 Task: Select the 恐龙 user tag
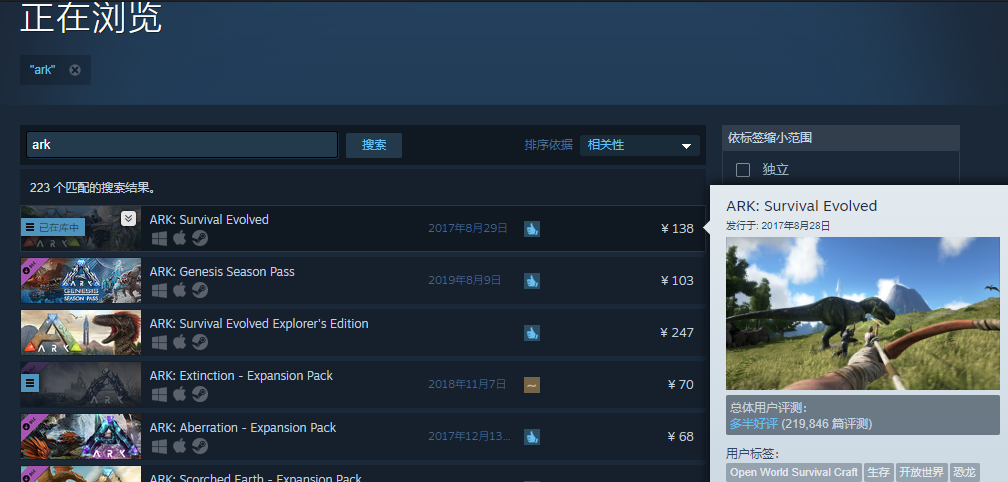964,472
